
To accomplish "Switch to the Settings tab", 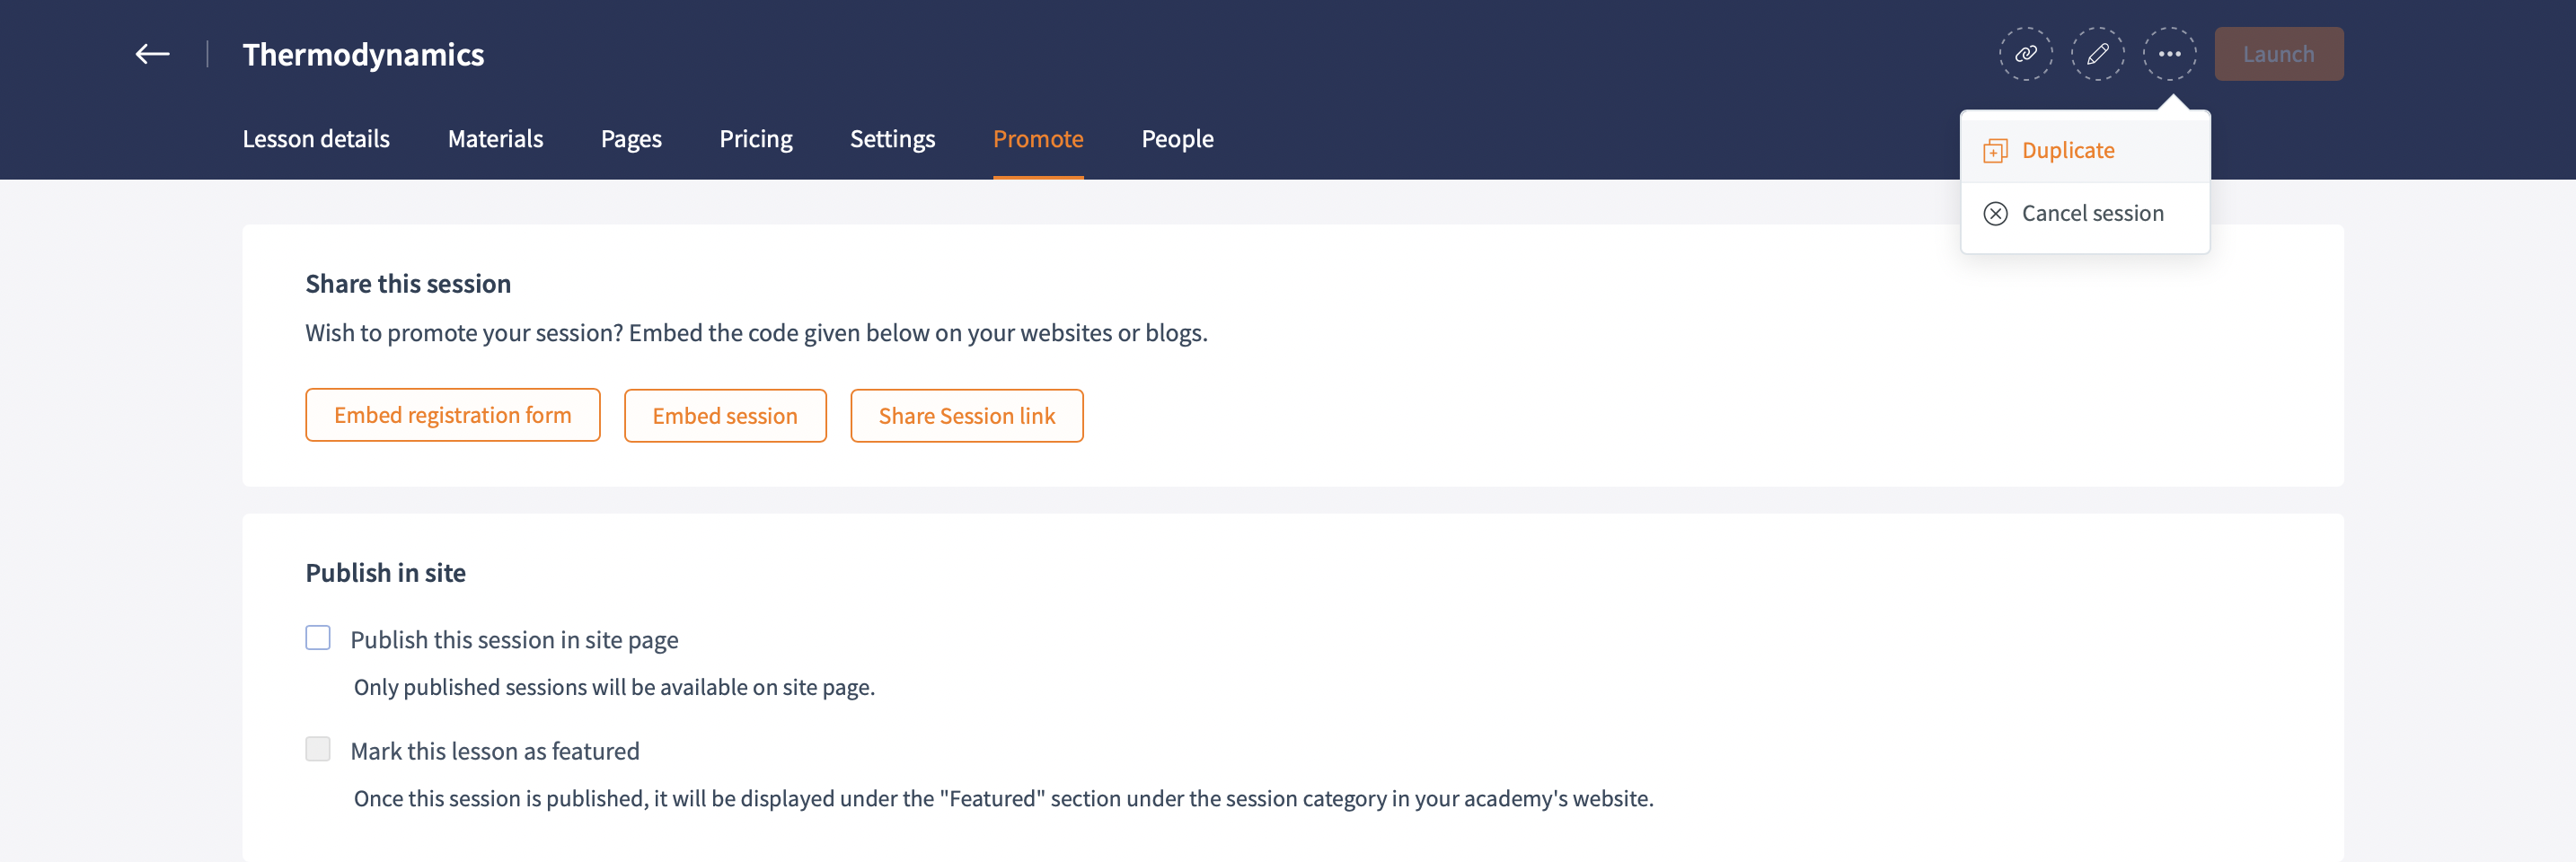I will 892,139.
